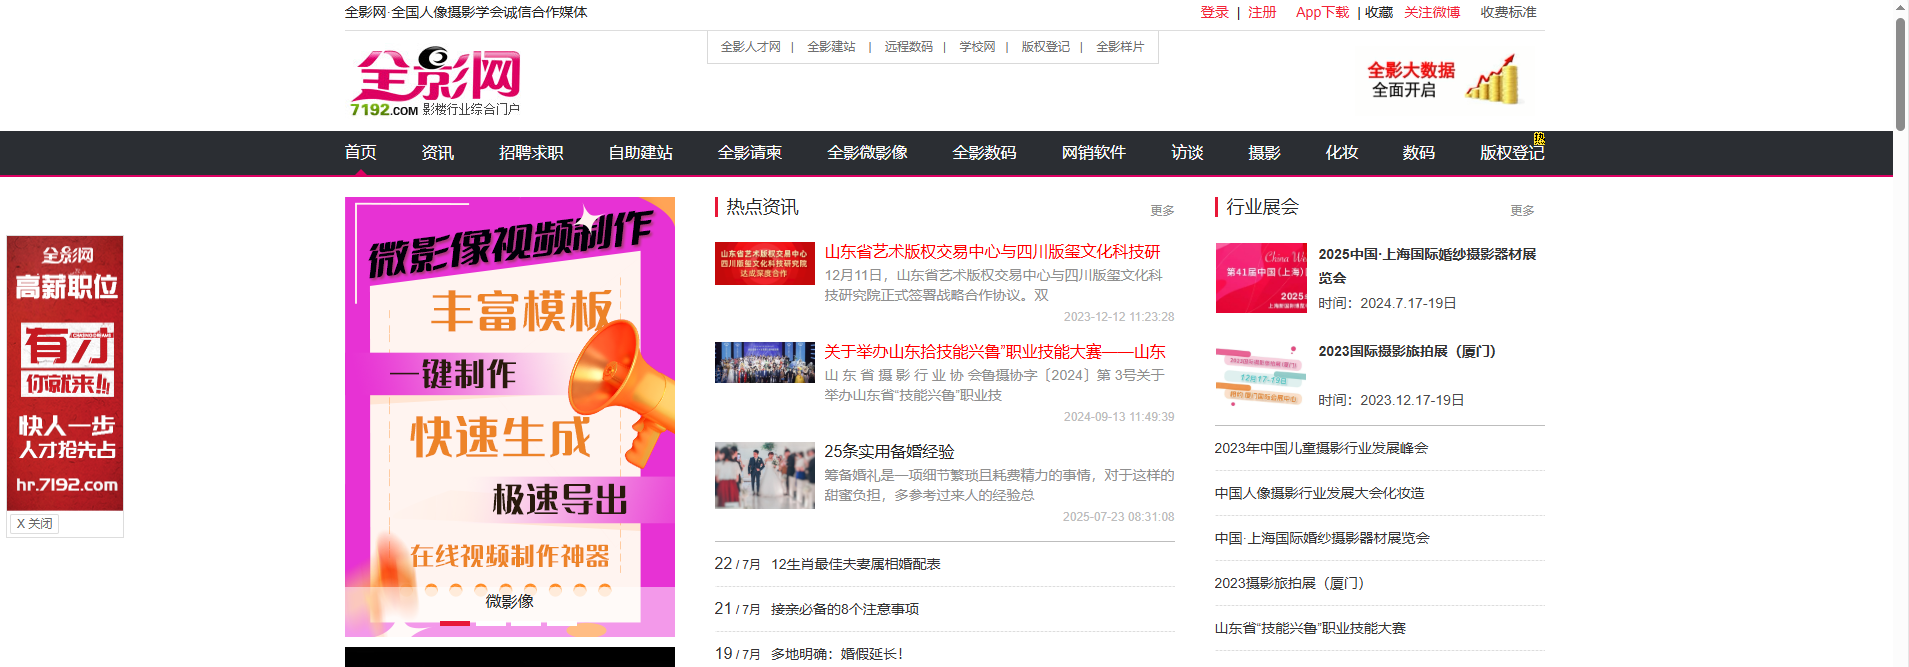
Task: Select 首页 in main navigation
Action: pos(361,152)
